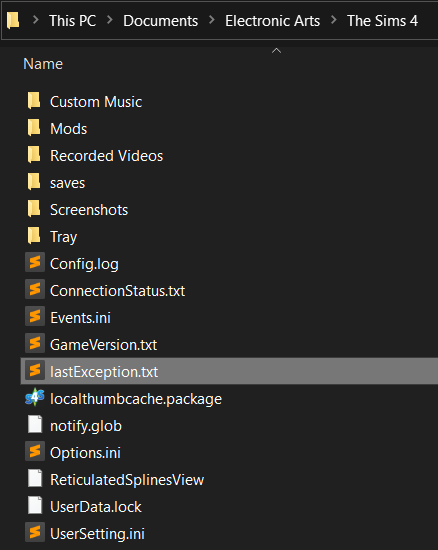Click the Name column header
438x550 pixels.
43,64
